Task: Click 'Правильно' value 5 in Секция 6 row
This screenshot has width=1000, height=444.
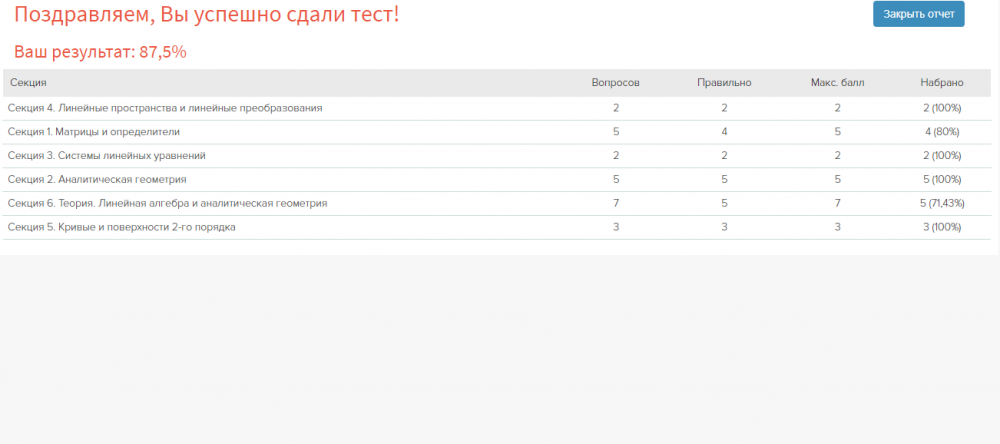Action: (x=724, y=204)
